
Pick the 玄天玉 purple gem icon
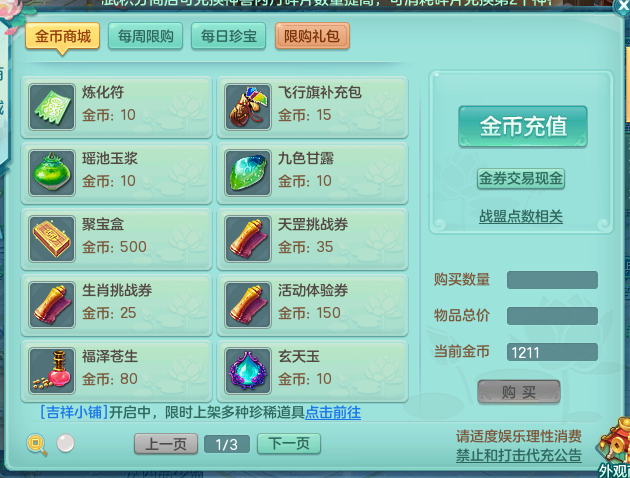click(x=248, y=371)
